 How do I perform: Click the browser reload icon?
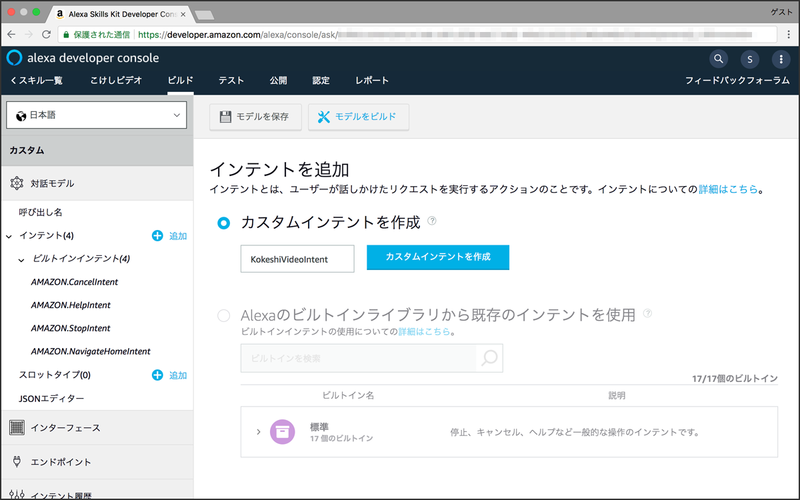[46, 34]
